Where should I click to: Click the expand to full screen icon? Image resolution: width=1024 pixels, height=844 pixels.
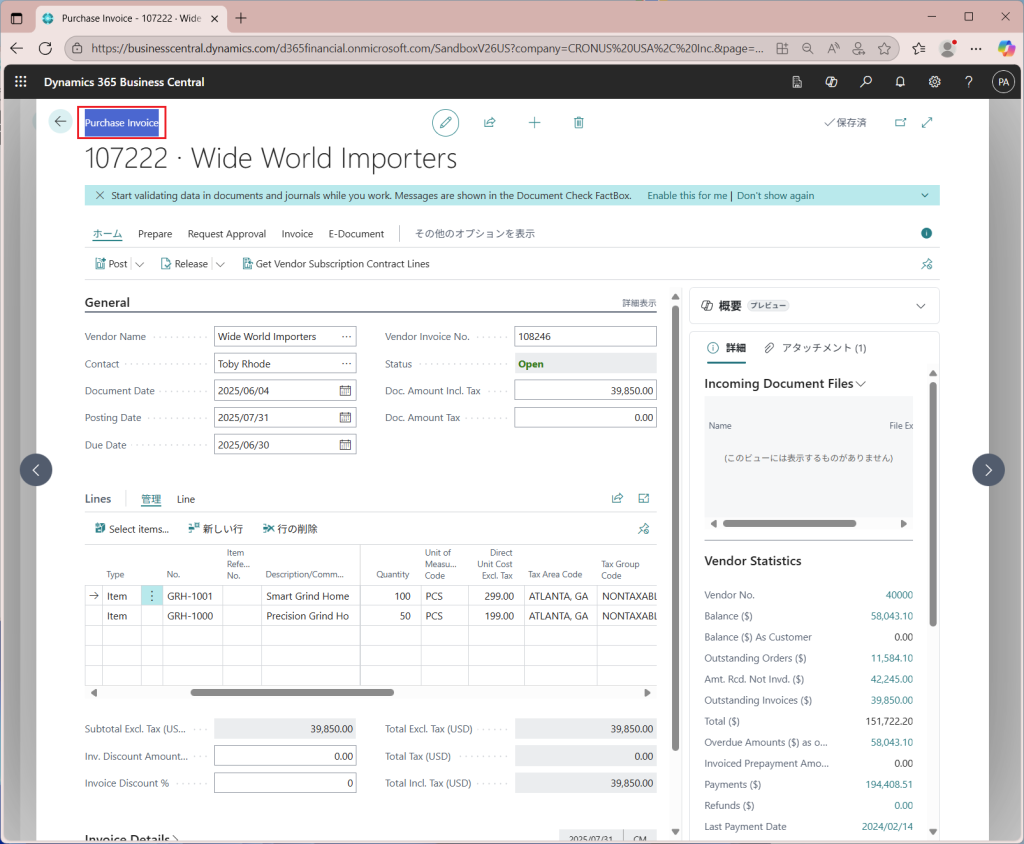pyautogui.click(x=927, y=122)
